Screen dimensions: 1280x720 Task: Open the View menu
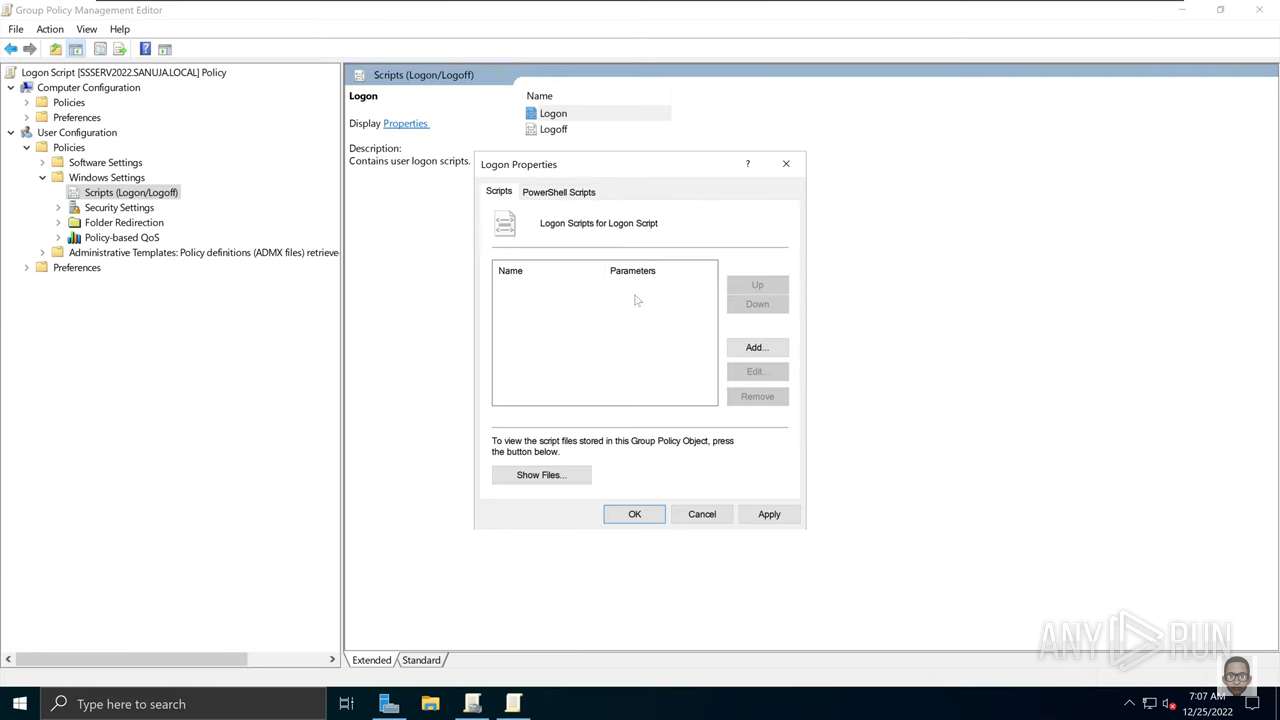87,29
